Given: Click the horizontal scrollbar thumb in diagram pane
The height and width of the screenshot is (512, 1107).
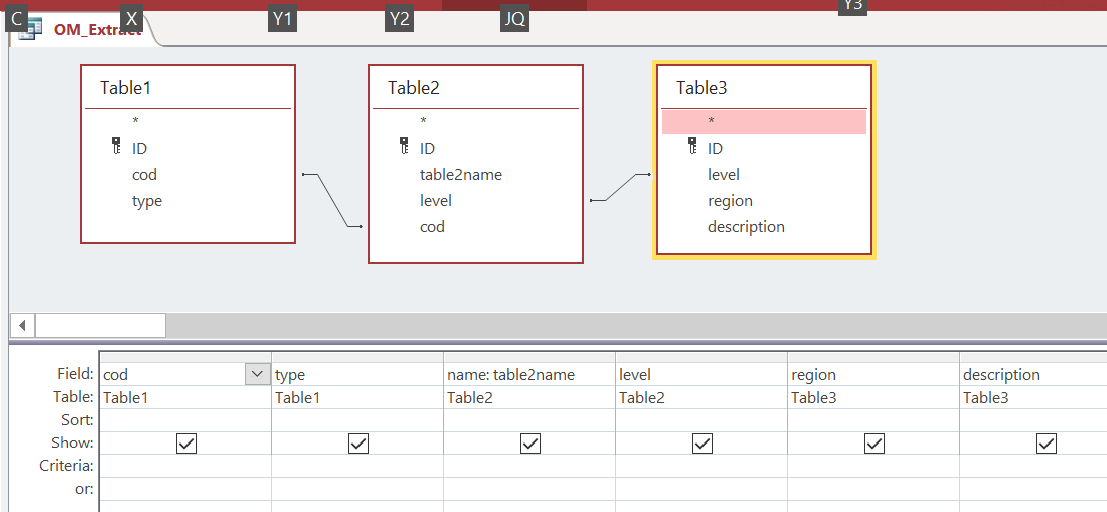Looking at the screenshot, I should [x=100, y=326].
